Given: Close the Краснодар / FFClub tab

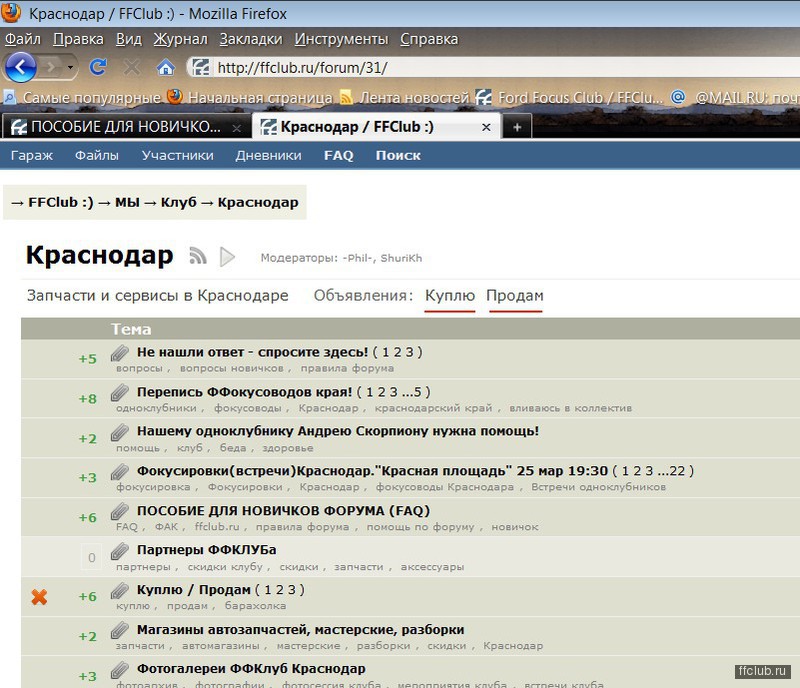Looking at the screenshot, I should pyautogui.click(x=486, y=127).
